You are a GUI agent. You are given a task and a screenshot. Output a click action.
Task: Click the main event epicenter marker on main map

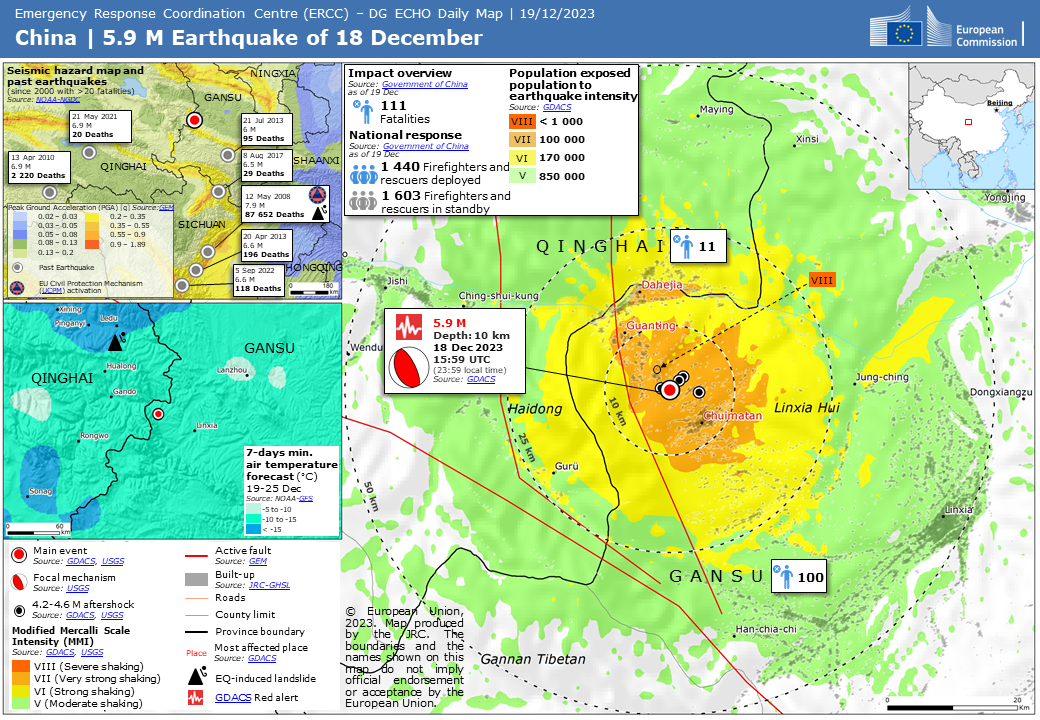click(x=669, y=391)
